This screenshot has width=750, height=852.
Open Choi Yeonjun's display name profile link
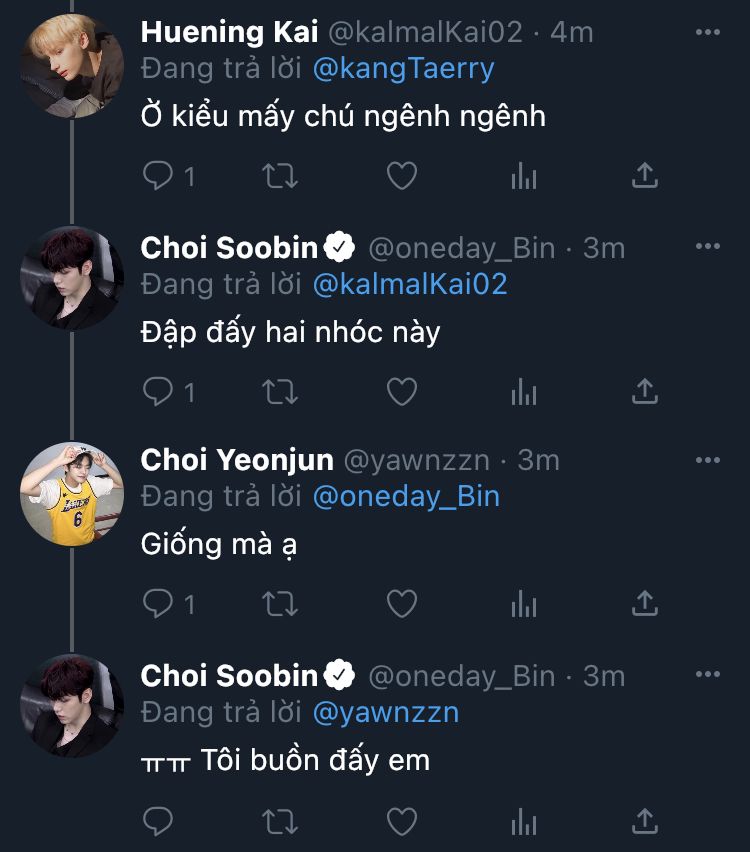237,460
